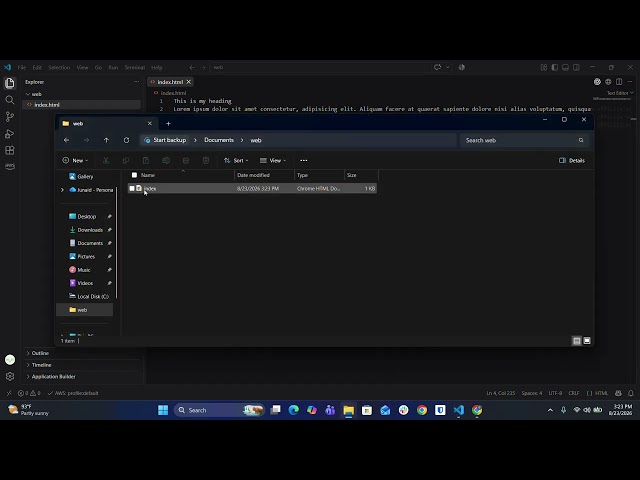Go back in File Explorer navigation

point(67,140)
